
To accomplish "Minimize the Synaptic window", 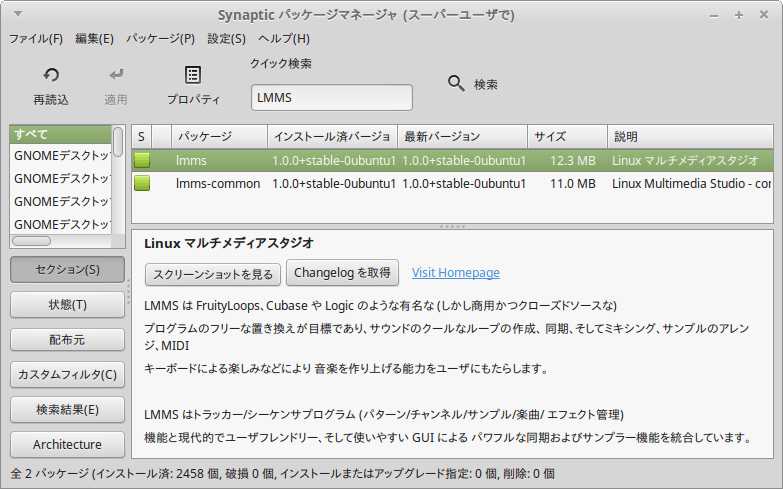I will click(714, 16).
